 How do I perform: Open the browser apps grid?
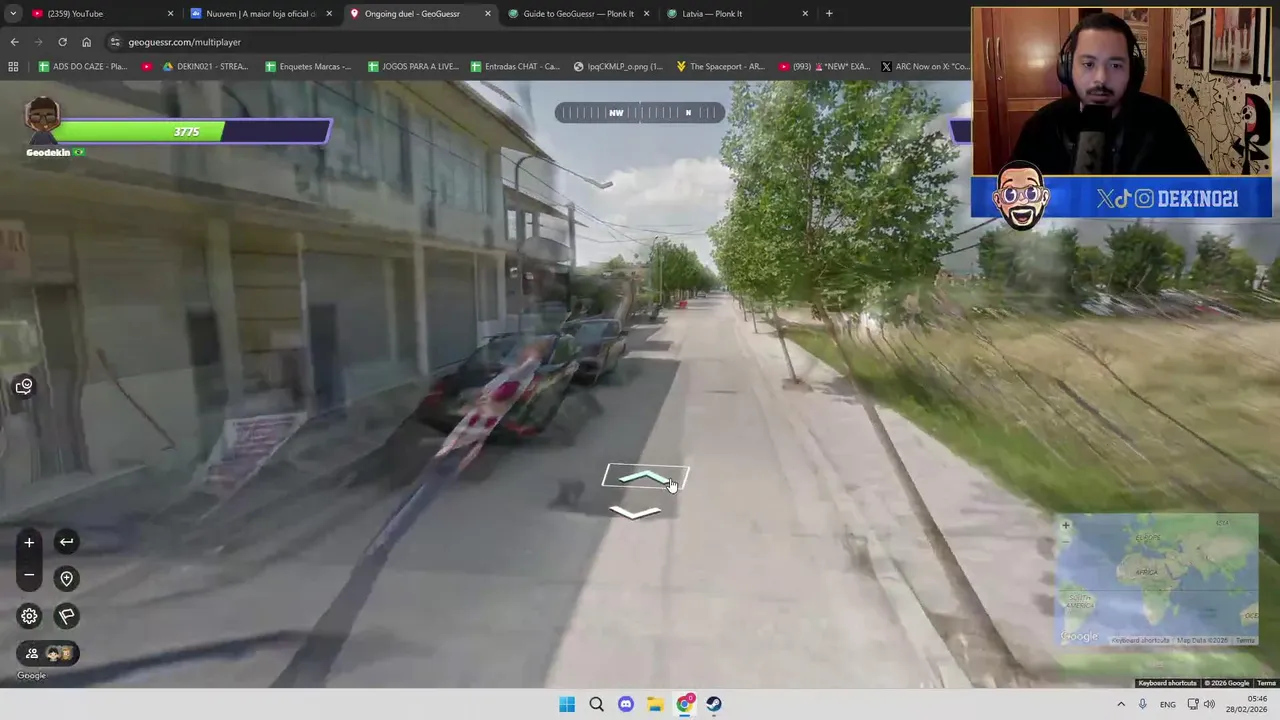[13, 67]
